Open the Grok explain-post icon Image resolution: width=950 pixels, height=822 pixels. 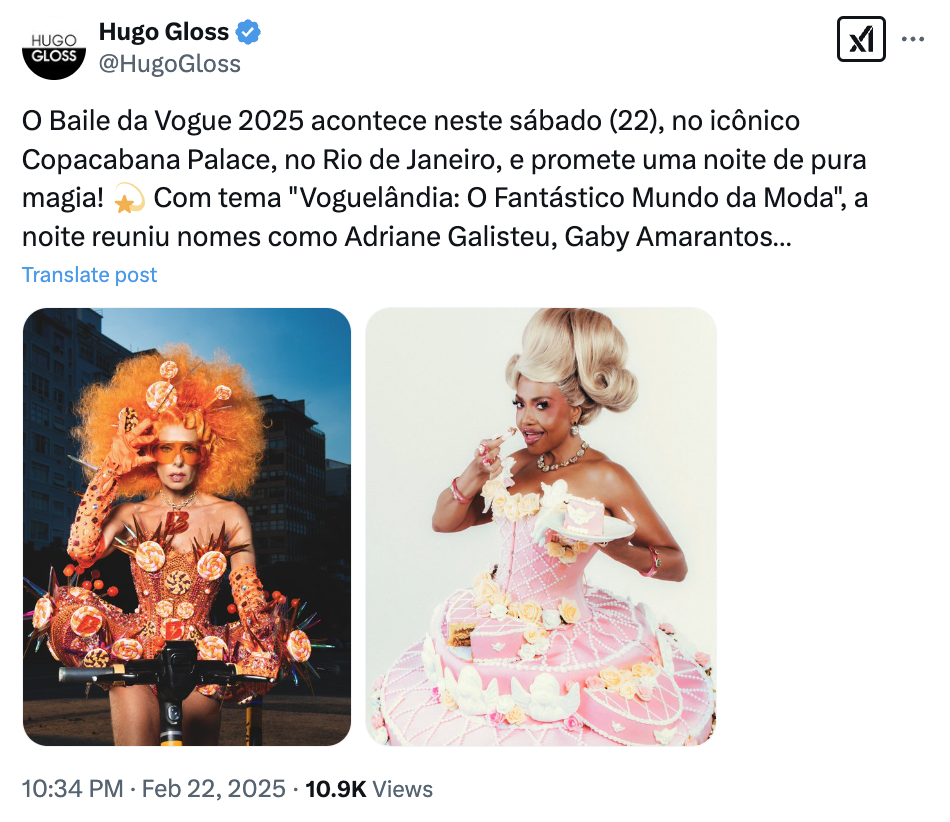(x=861, y=39)
